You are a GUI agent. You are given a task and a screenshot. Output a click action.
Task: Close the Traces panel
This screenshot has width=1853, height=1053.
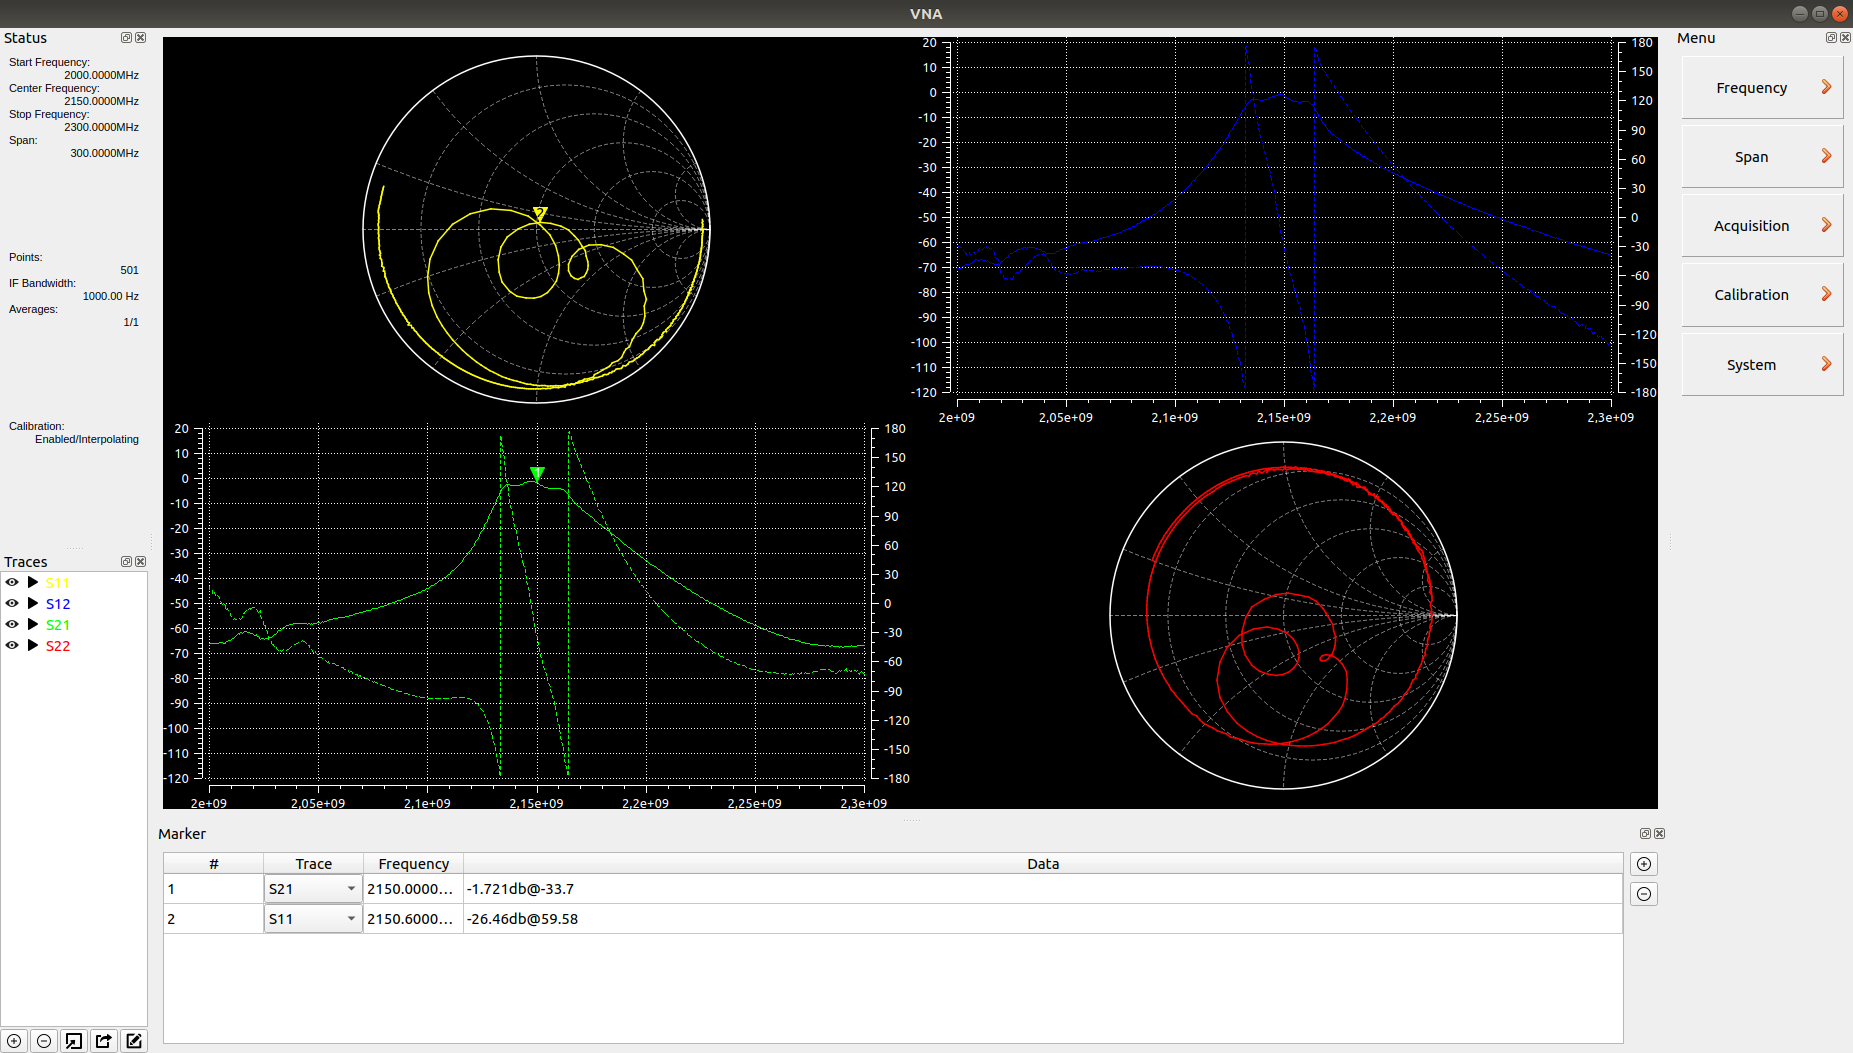(141, 562)
